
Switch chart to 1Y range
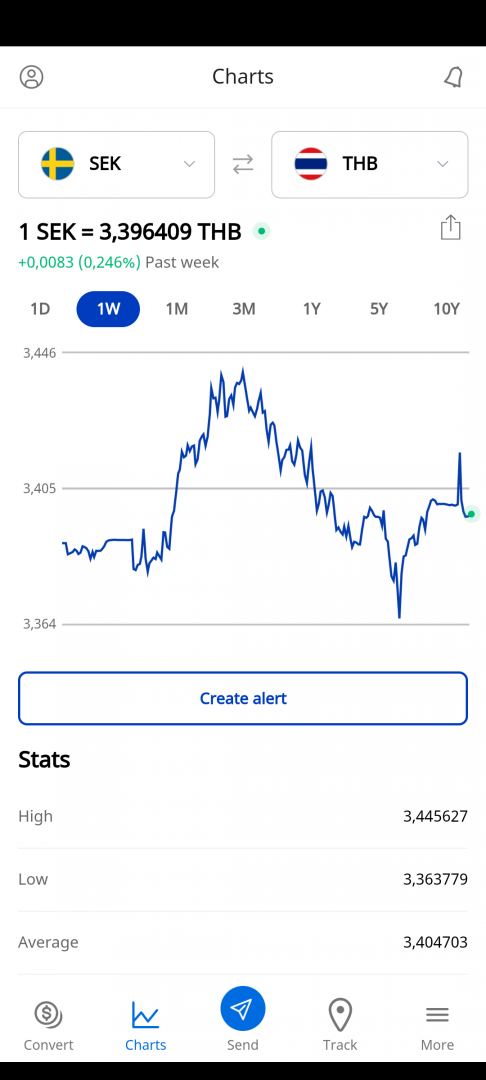(312, 309)
